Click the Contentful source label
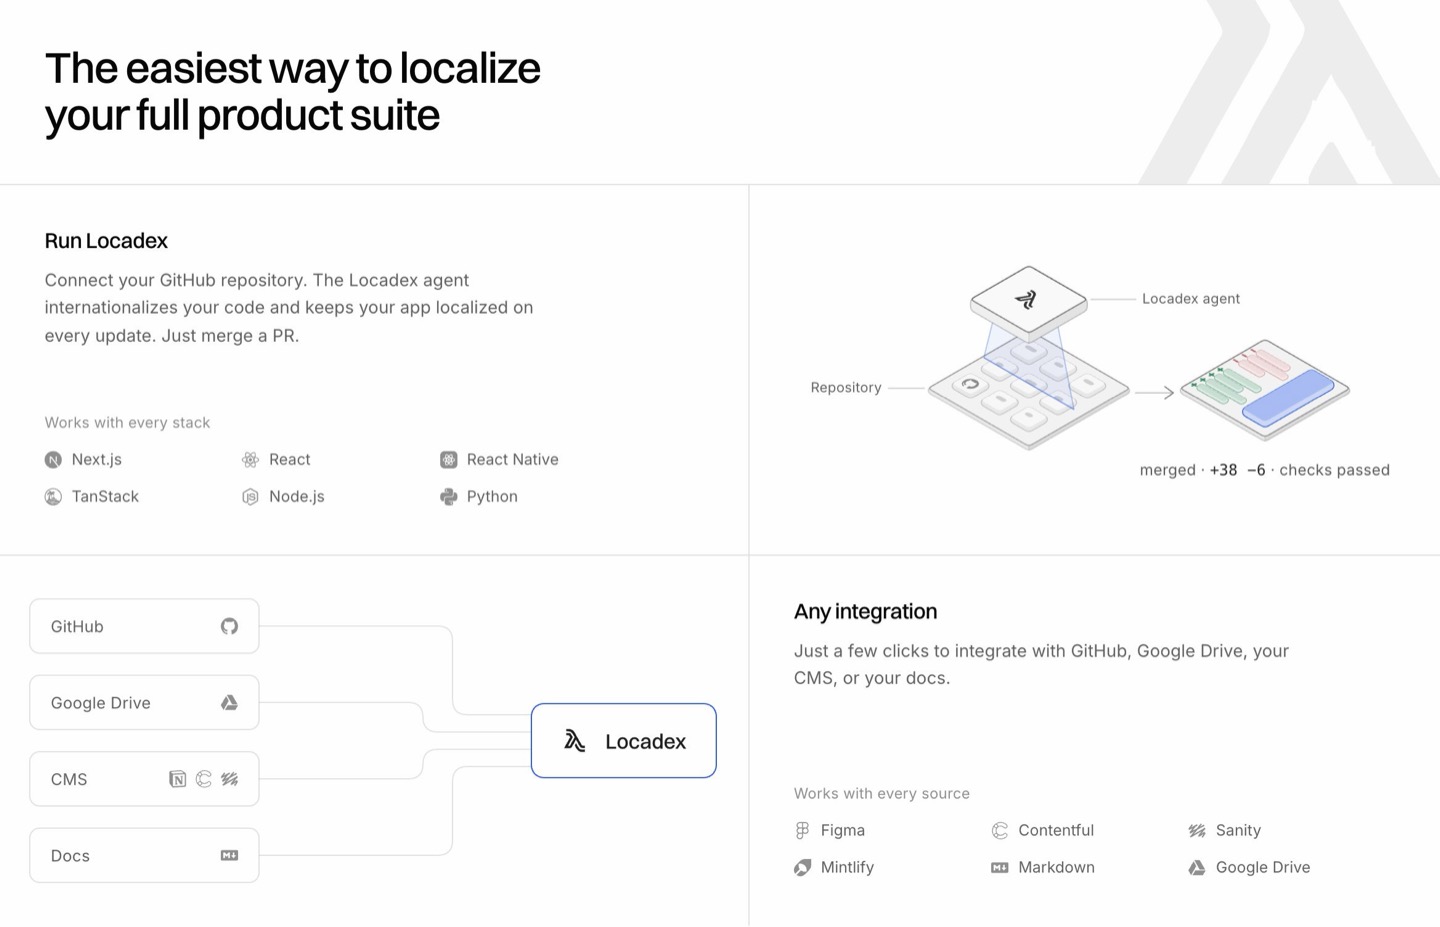 click(x=1056, y=831)
